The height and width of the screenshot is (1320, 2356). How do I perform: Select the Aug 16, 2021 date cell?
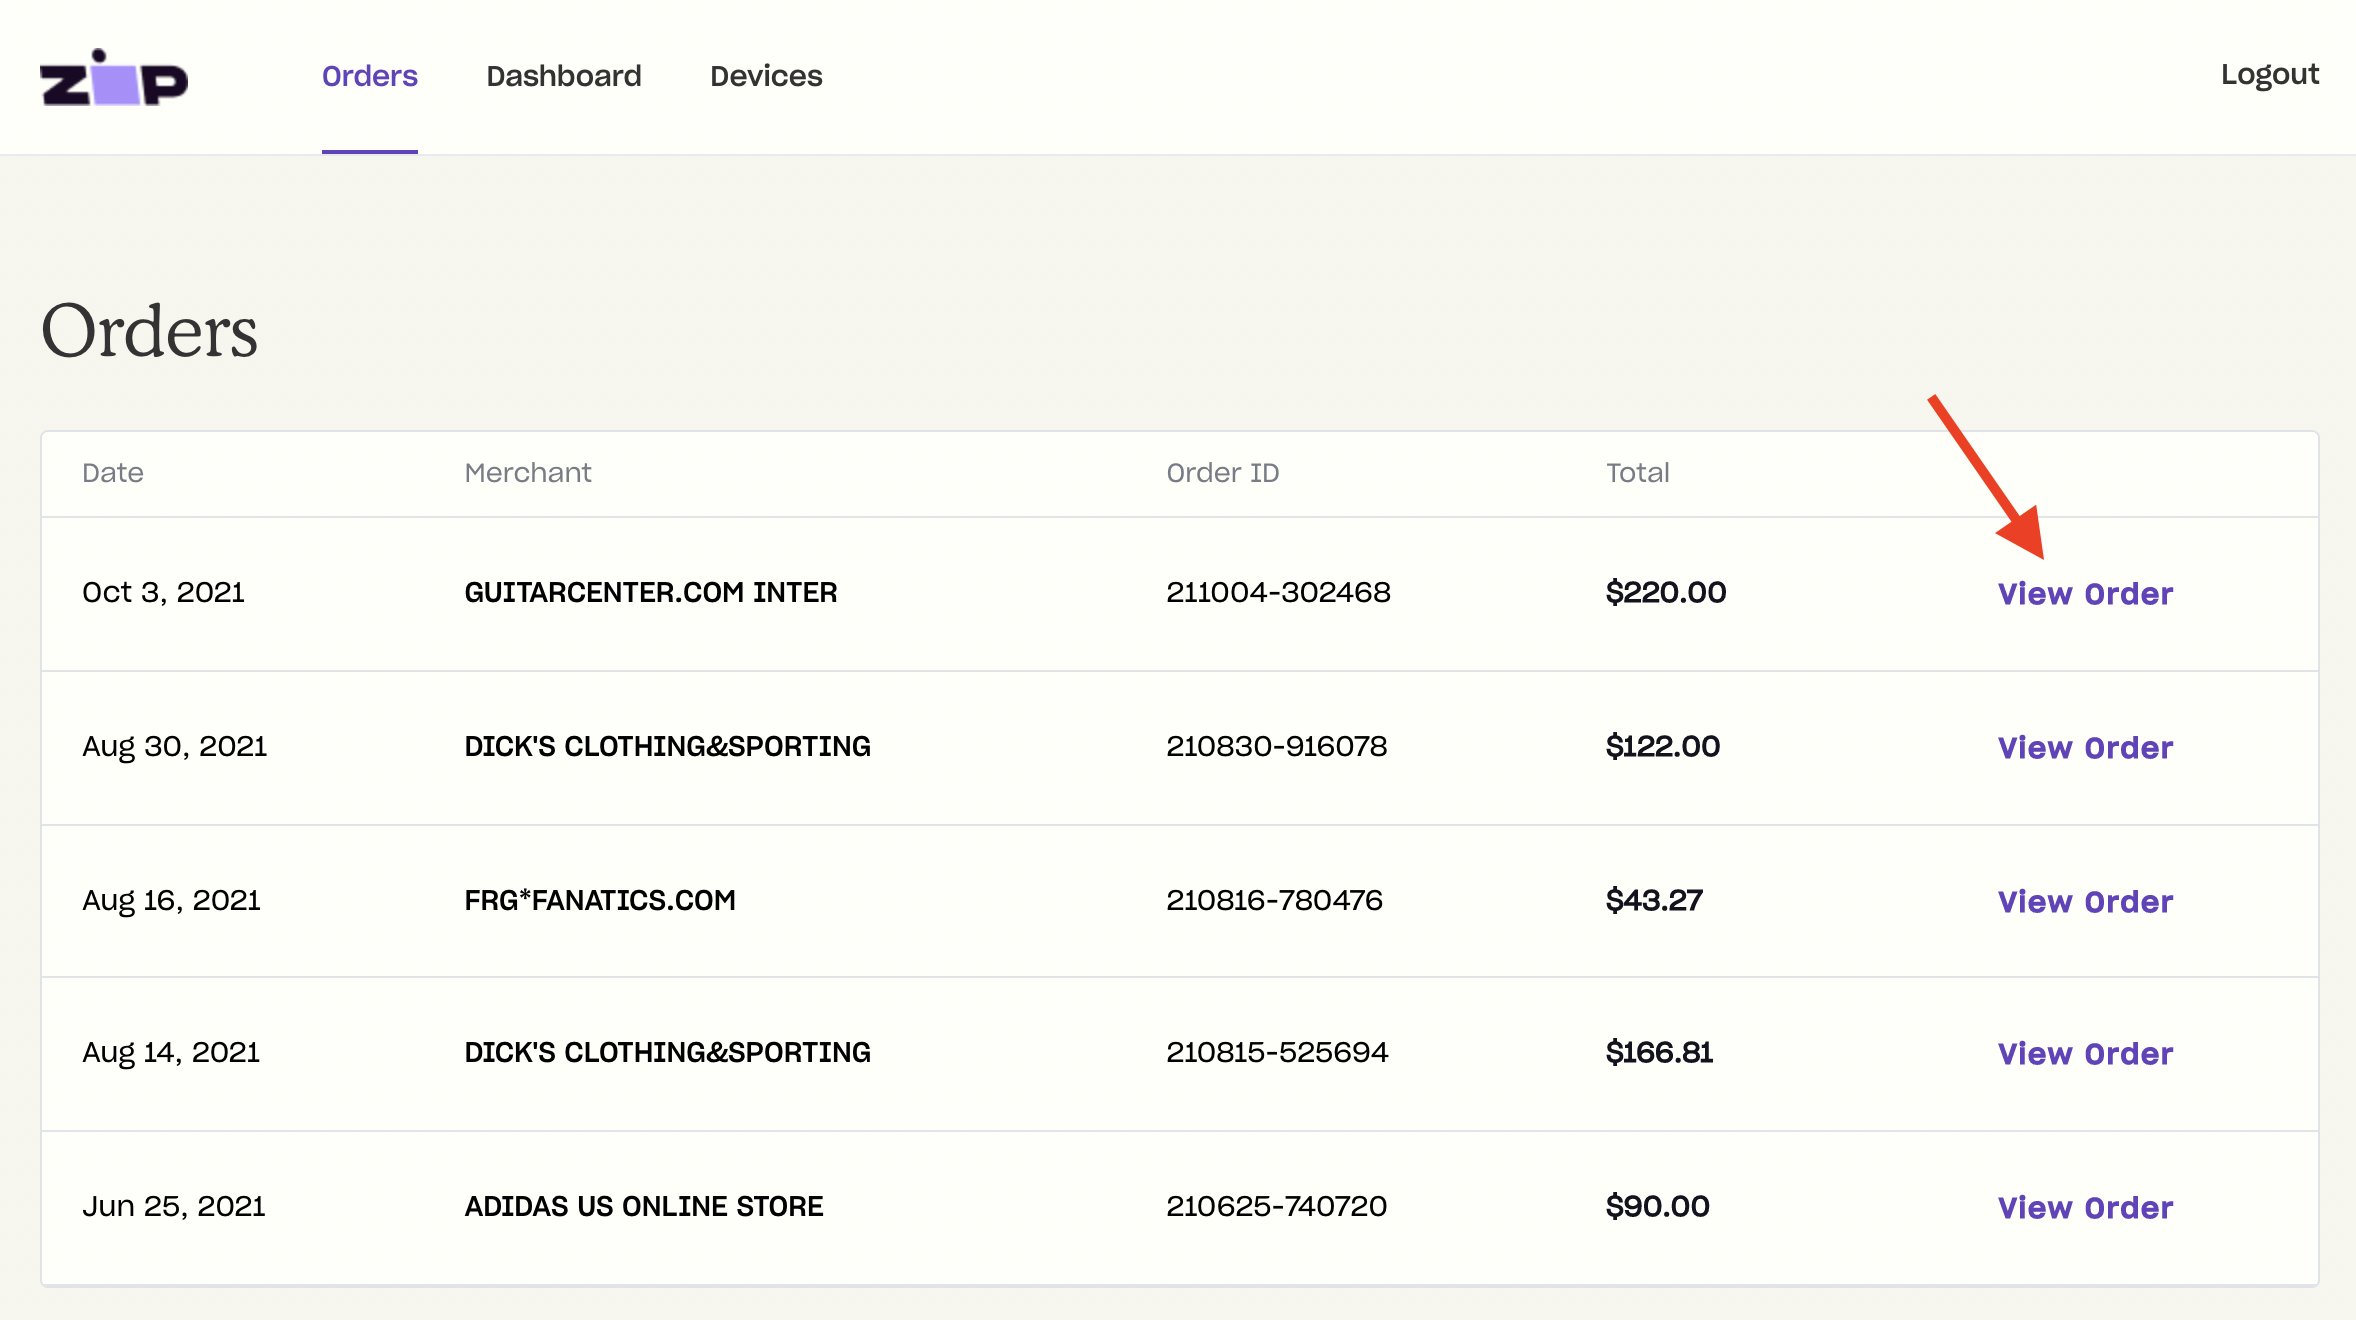pyautogui.click(x=172, y=901)
